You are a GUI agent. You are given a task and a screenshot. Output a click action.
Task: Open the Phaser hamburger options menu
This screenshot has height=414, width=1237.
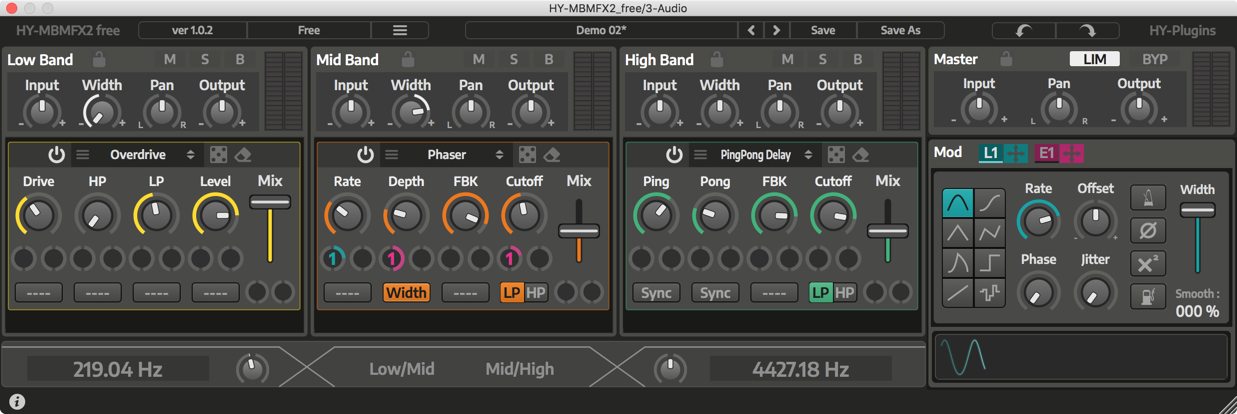click(x=392, y=155)
